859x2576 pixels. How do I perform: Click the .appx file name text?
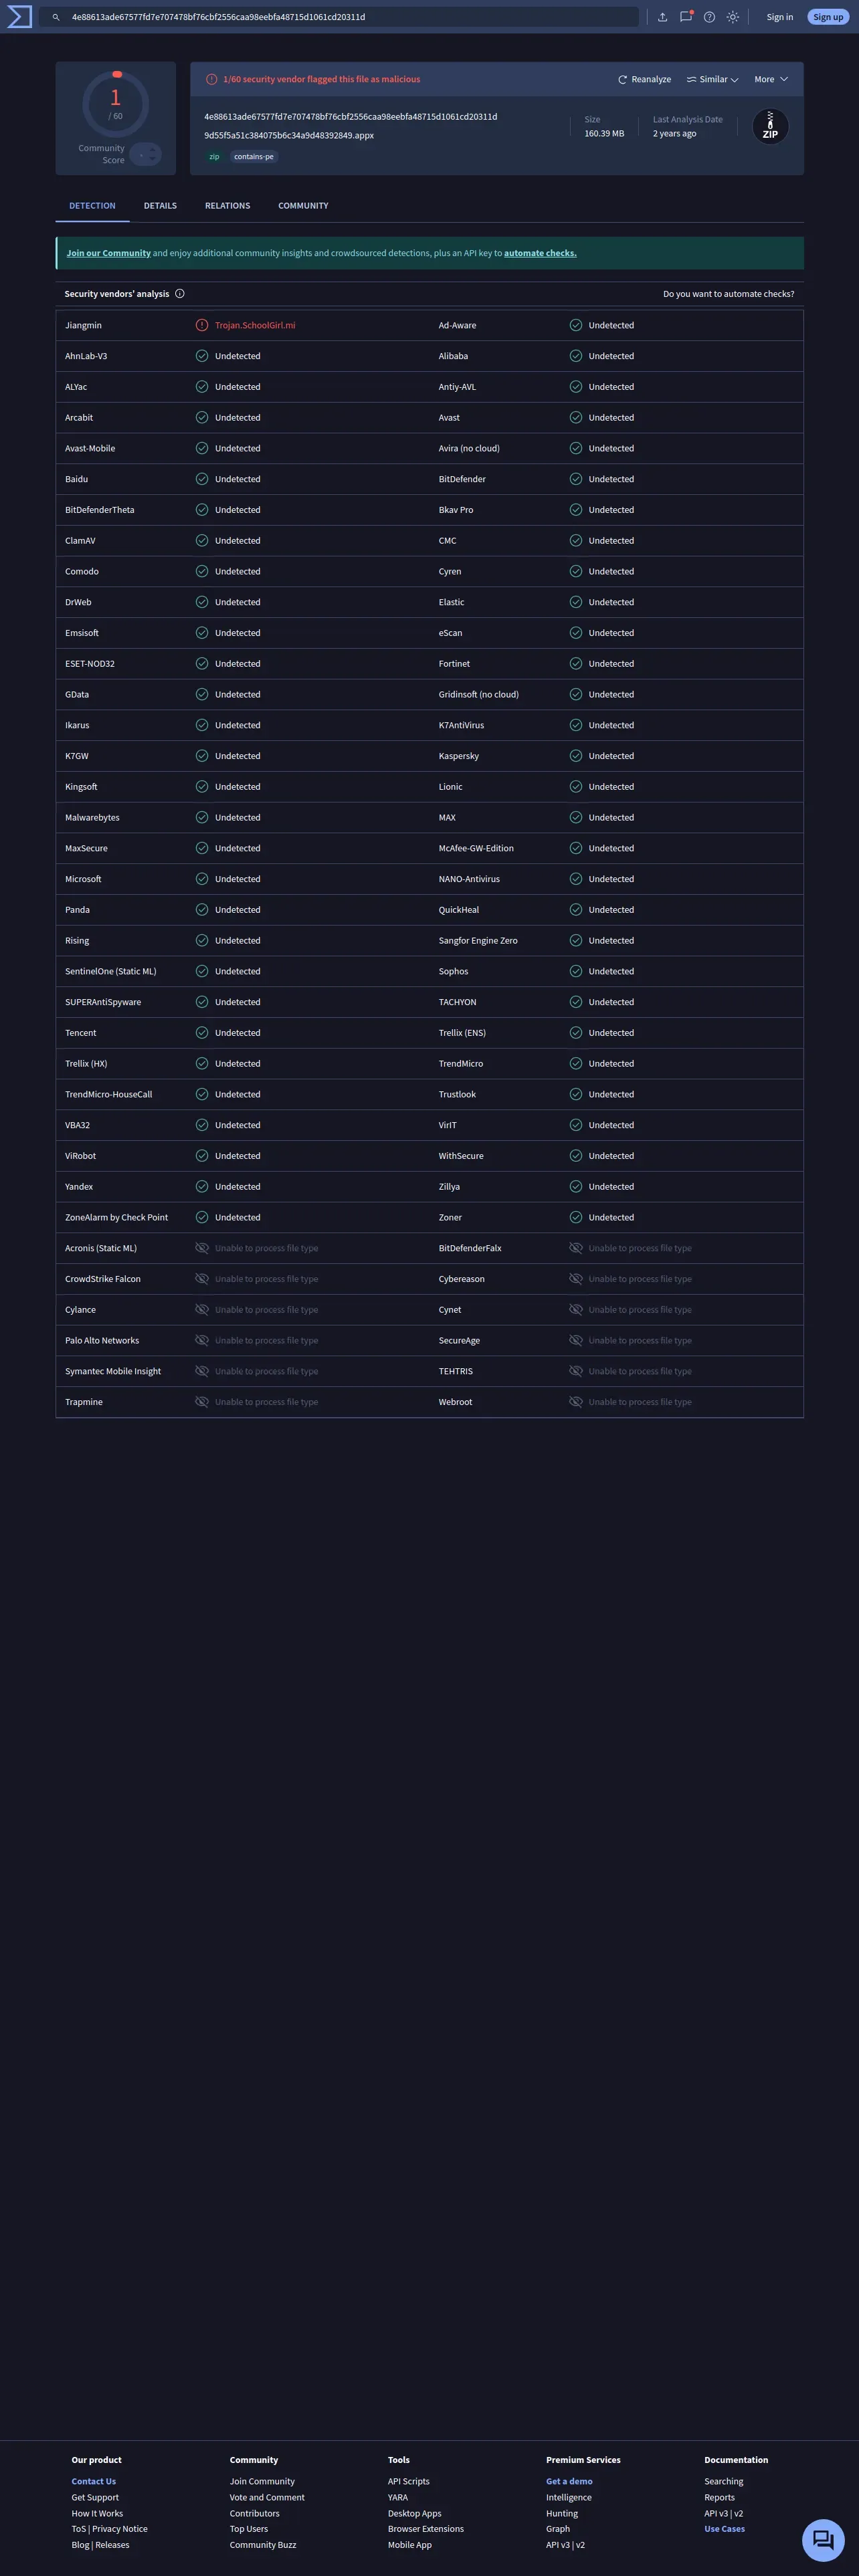[289, 135]
